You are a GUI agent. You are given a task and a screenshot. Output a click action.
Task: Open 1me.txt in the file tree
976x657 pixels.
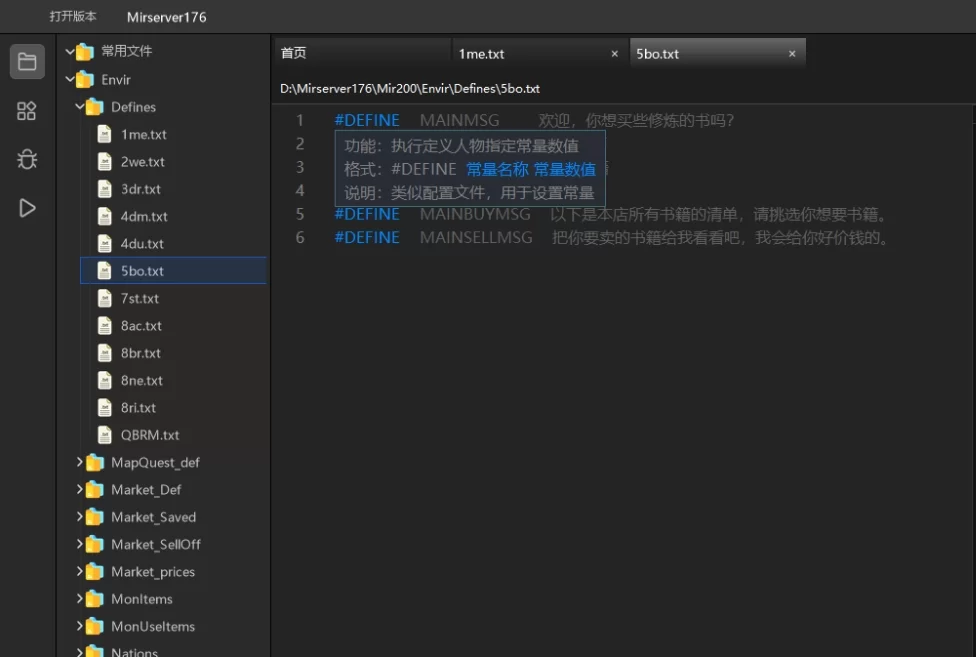coord(144,134)
